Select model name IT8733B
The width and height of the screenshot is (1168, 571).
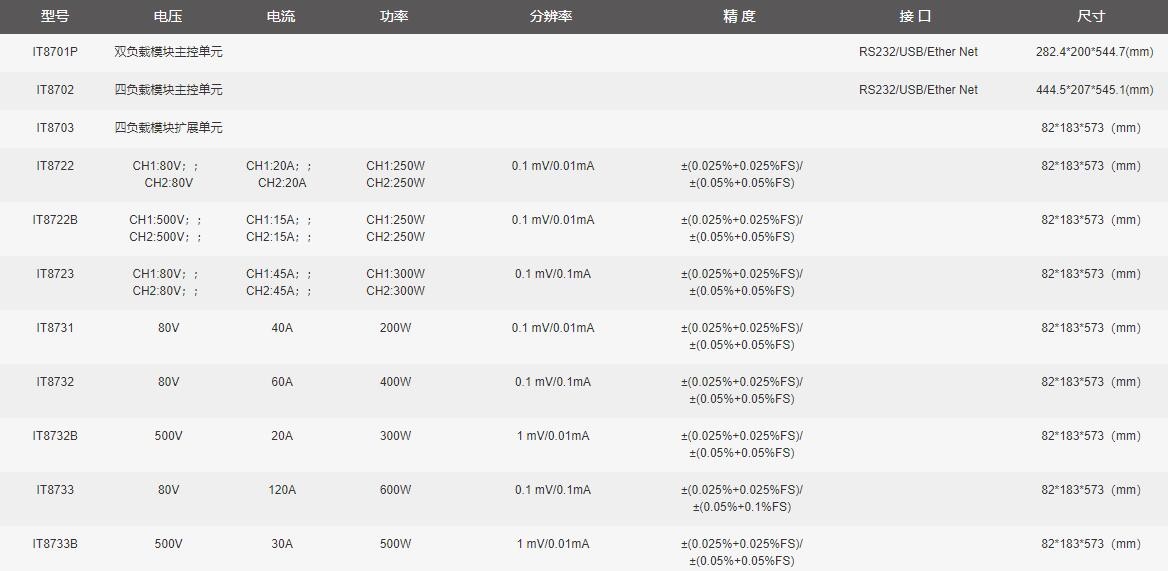tap(55, 543)
